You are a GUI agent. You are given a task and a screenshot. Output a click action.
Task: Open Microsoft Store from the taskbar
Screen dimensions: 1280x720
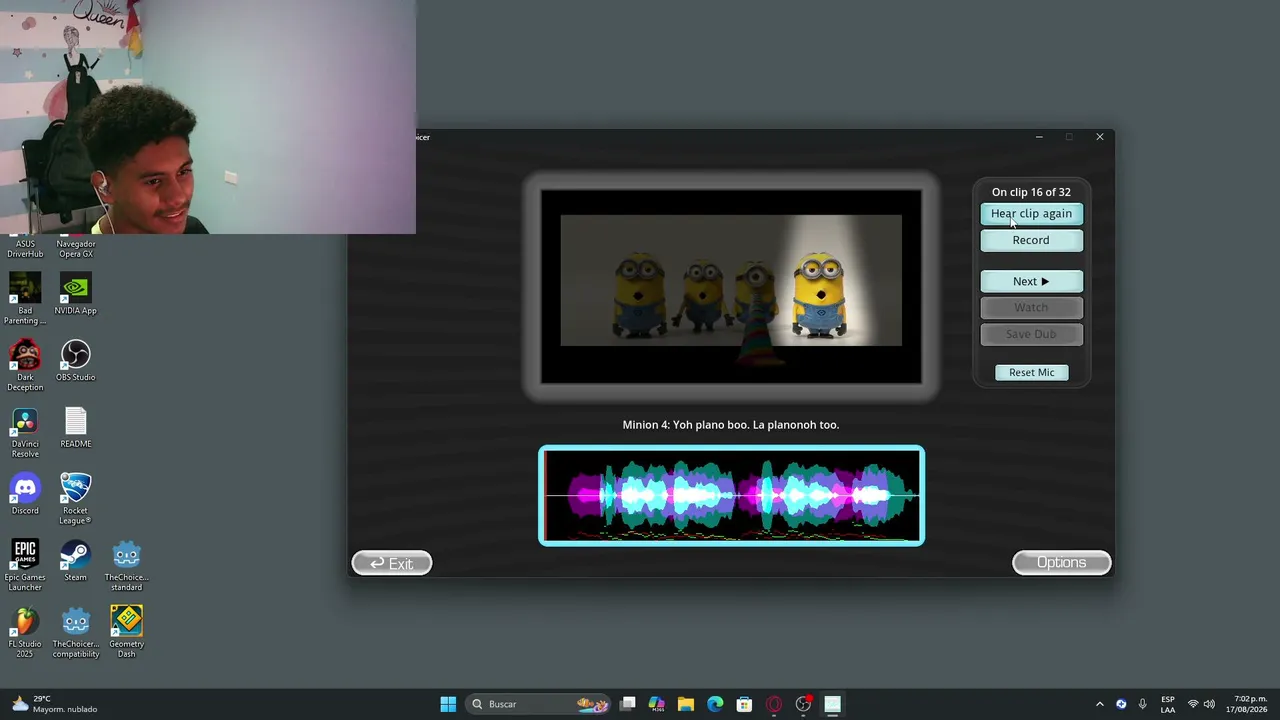coord(744,704)
